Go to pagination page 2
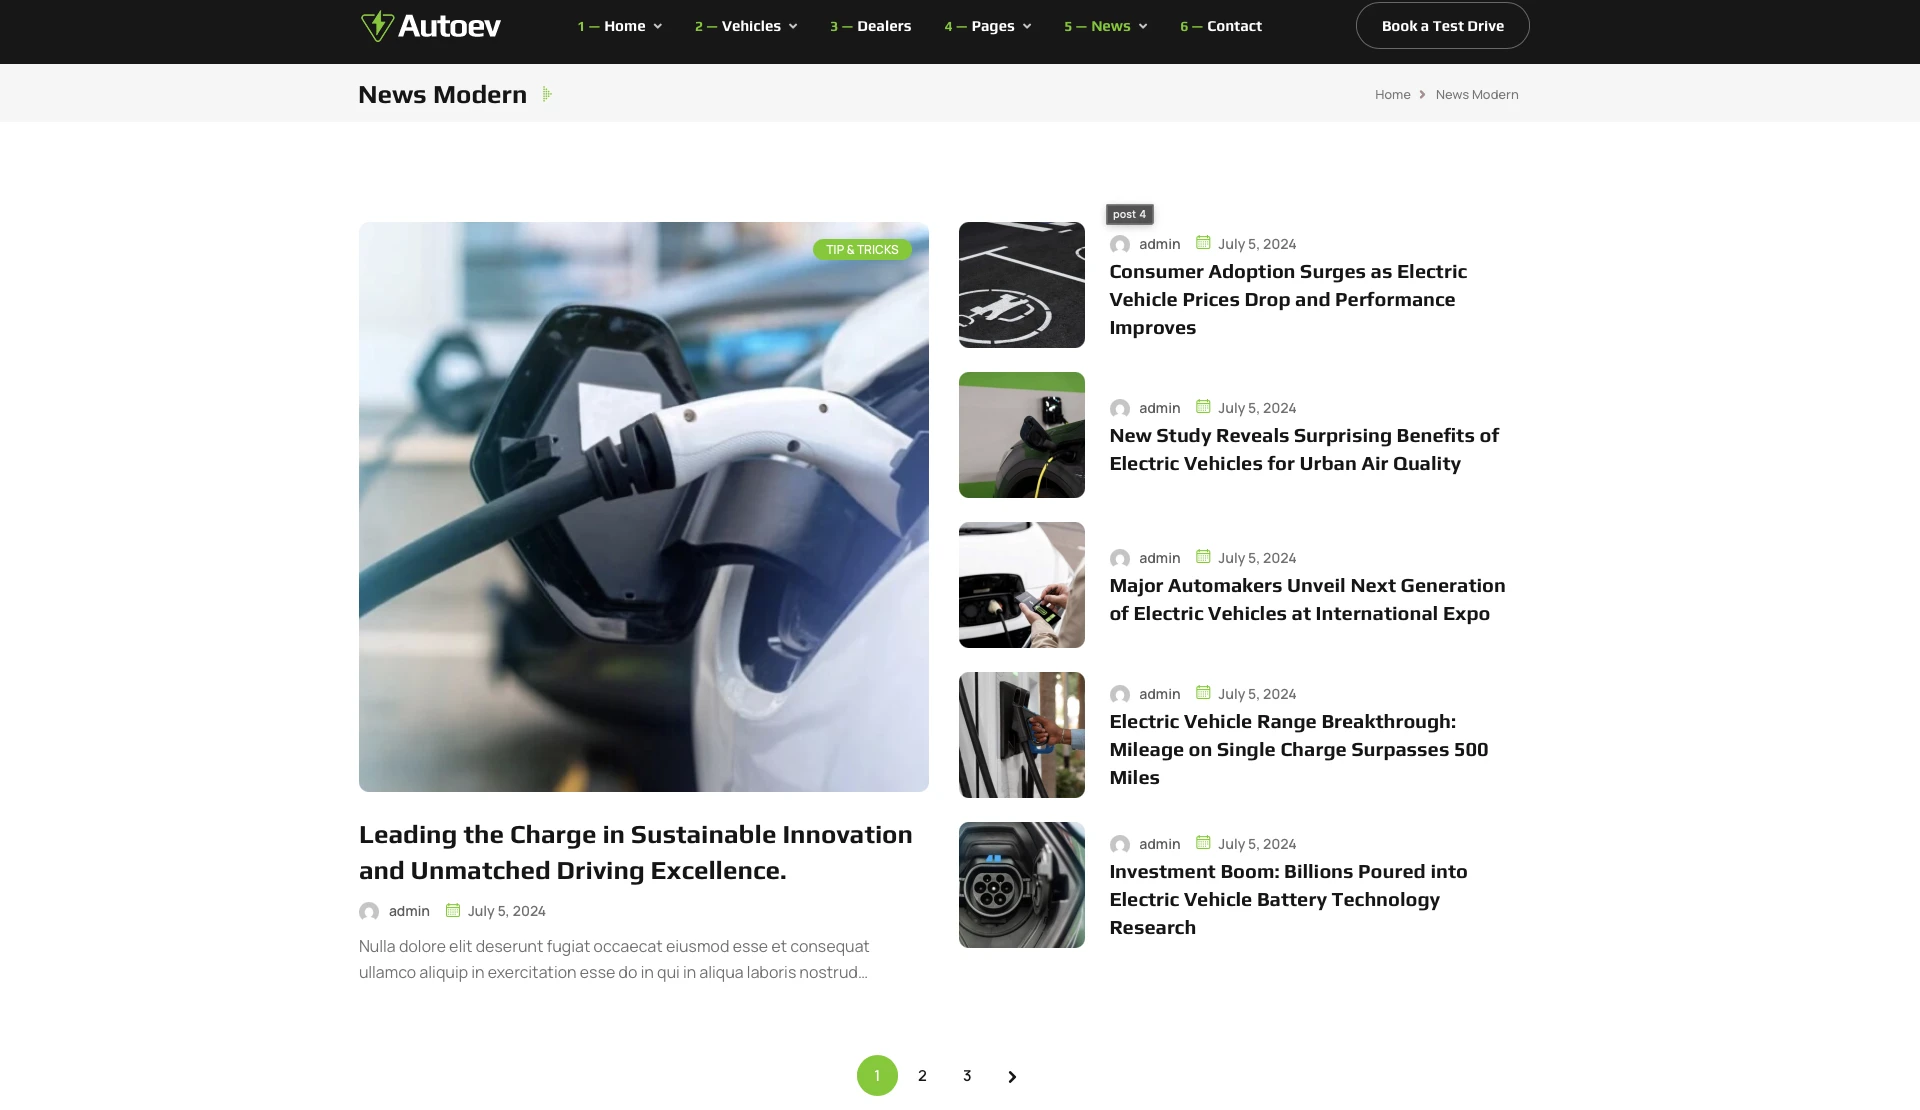1920x1110 pixels. pos(922,1076)
